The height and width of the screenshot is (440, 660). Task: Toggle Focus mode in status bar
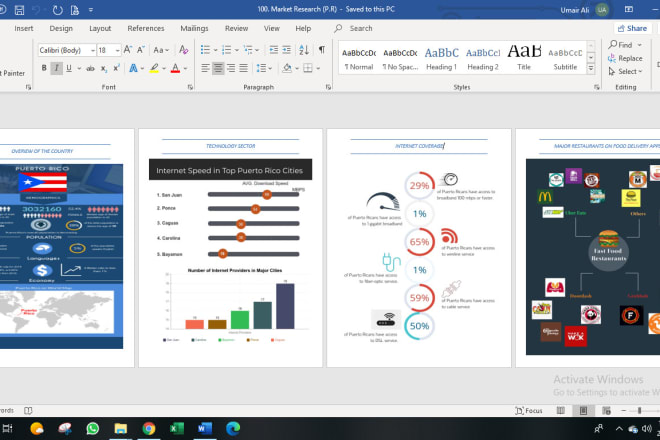(x=529, y=411)
